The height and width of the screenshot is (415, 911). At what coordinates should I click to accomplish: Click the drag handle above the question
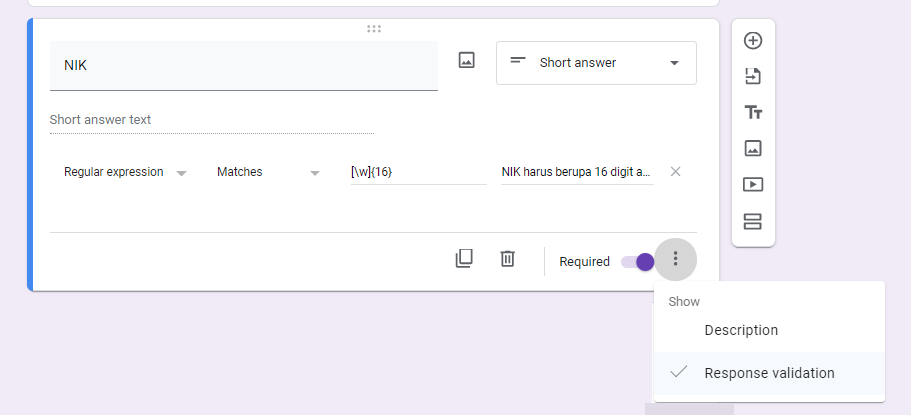[374, 28]
